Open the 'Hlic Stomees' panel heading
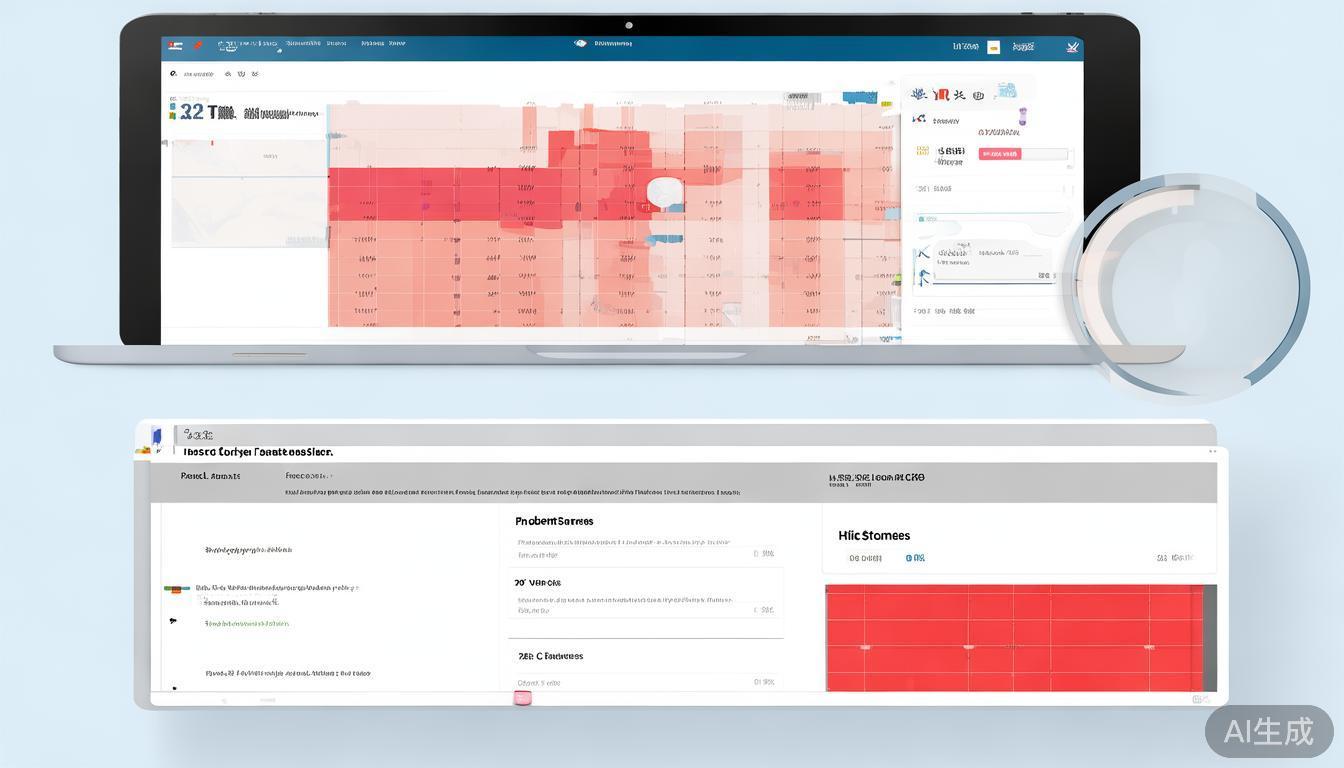This screenshot has width=1344, height=768. pos(873,536)
